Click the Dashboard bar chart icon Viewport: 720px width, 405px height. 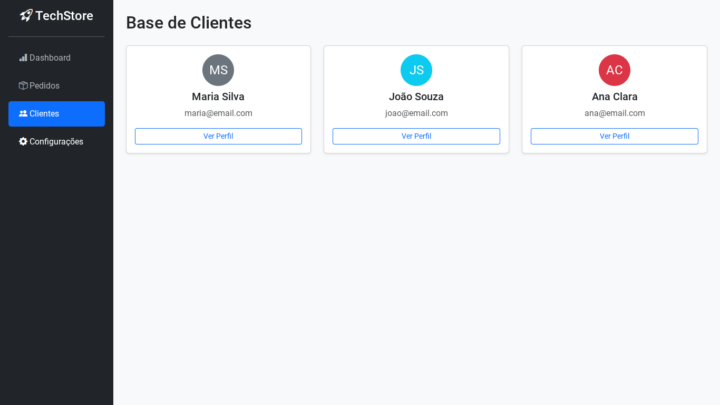coord(23,58)
